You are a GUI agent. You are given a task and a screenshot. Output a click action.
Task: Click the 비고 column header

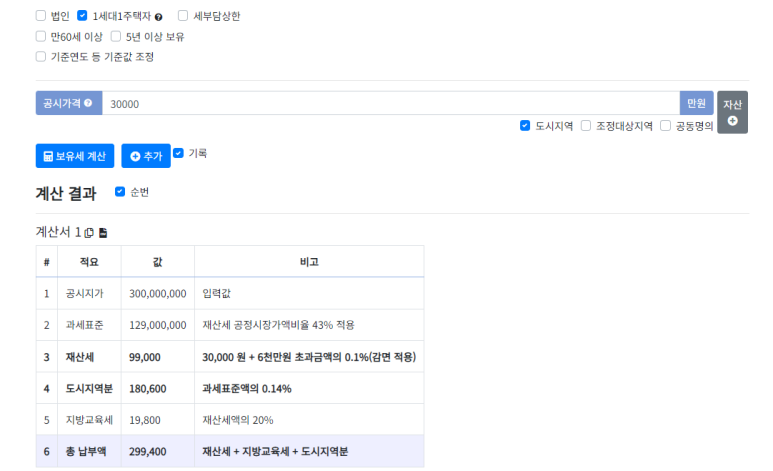(309, 262)
